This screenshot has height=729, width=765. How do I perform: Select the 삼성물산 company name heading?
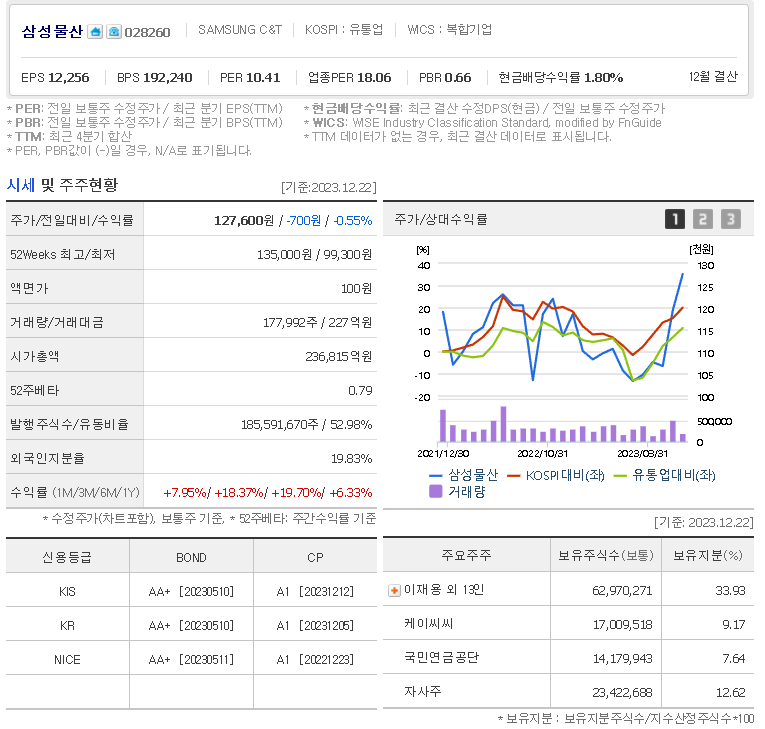click(52, 32)
